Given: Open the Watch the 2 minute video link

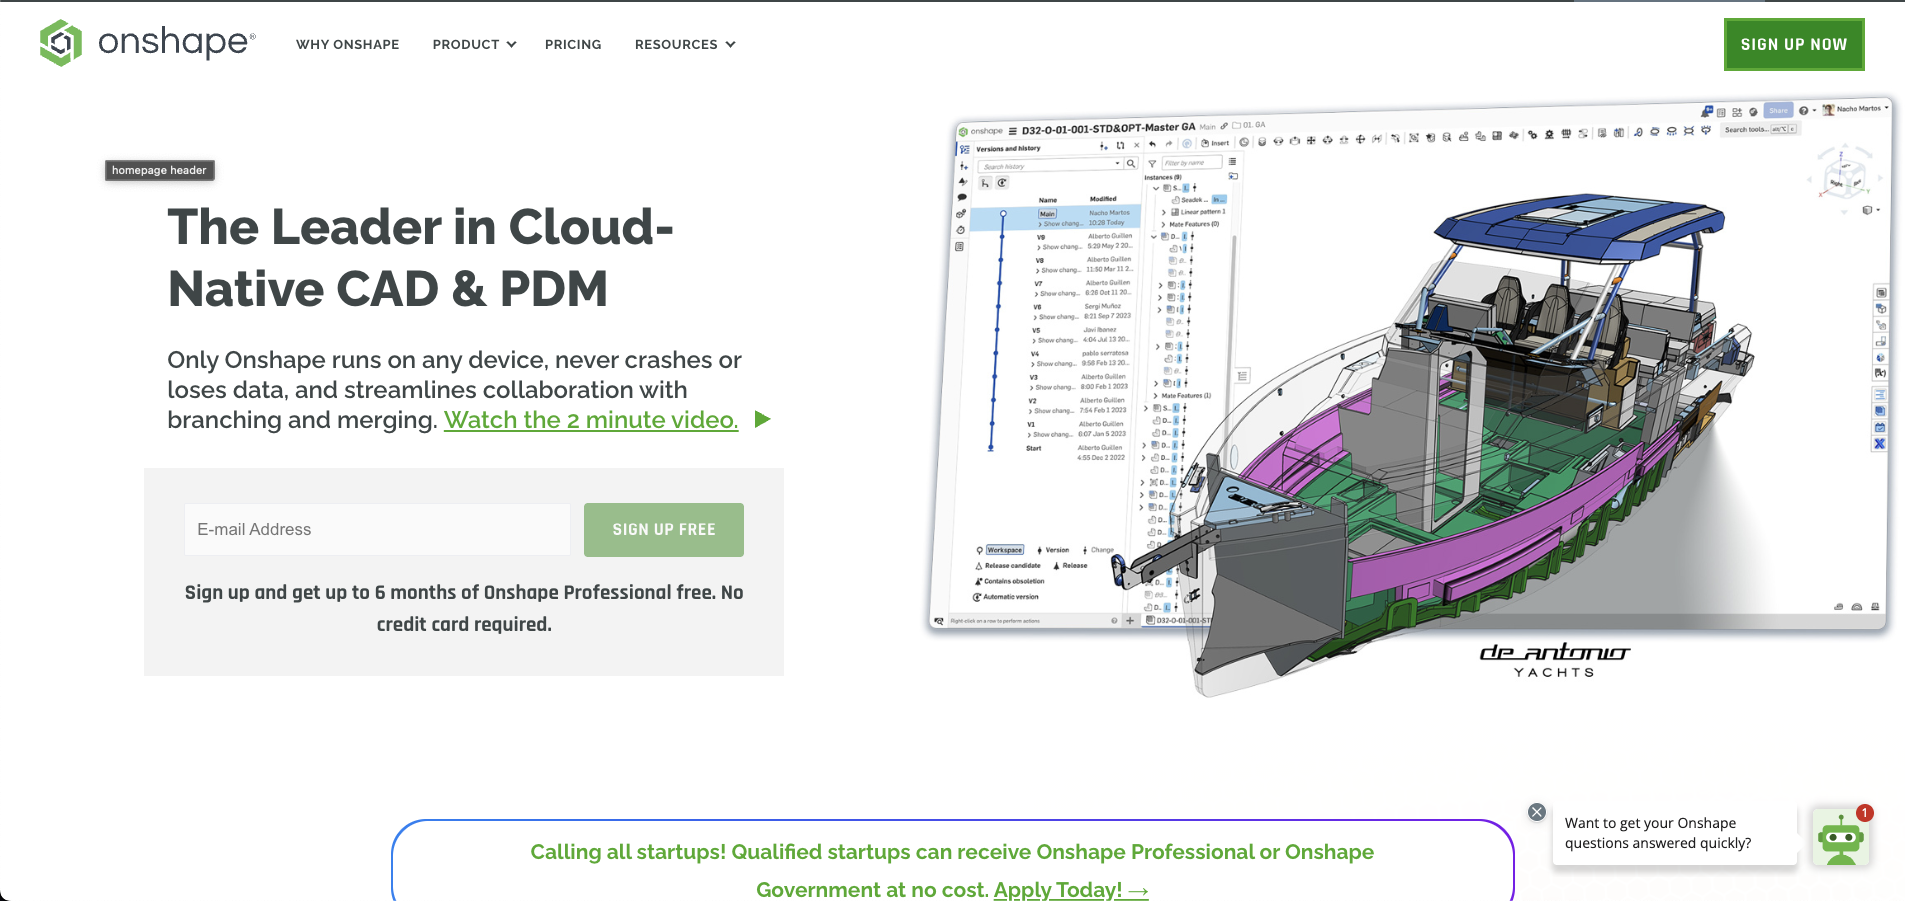Looking at the screenshot, I should [591, 420].
